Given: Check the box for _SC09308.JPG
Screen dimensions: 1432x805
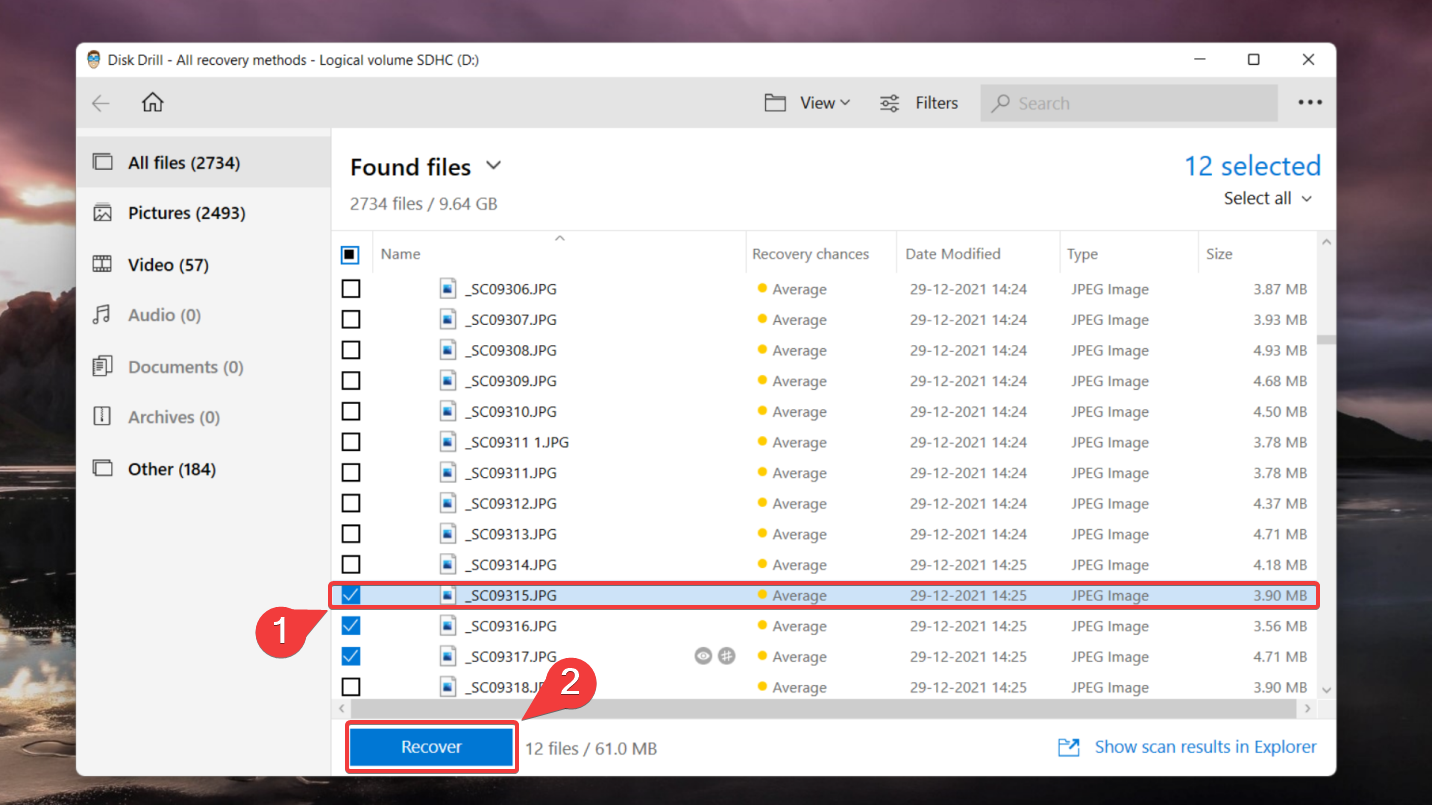Looking at the screenshot, I should 351,350.
